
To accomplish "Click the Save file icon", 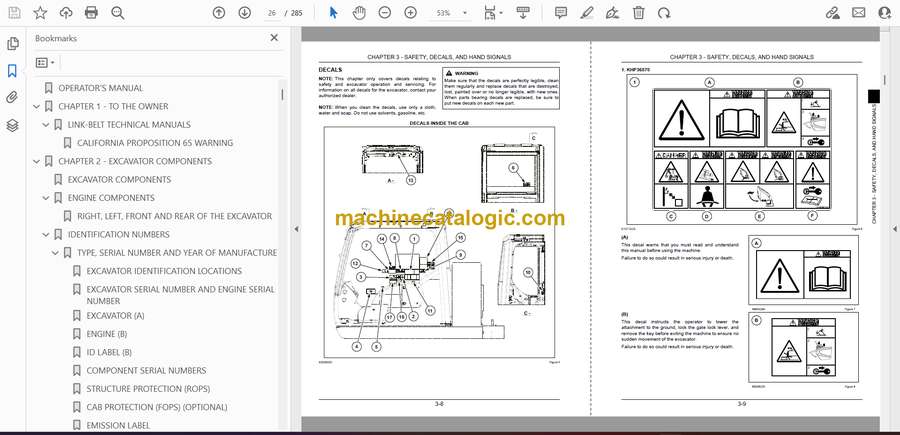I will coord(14,13).
